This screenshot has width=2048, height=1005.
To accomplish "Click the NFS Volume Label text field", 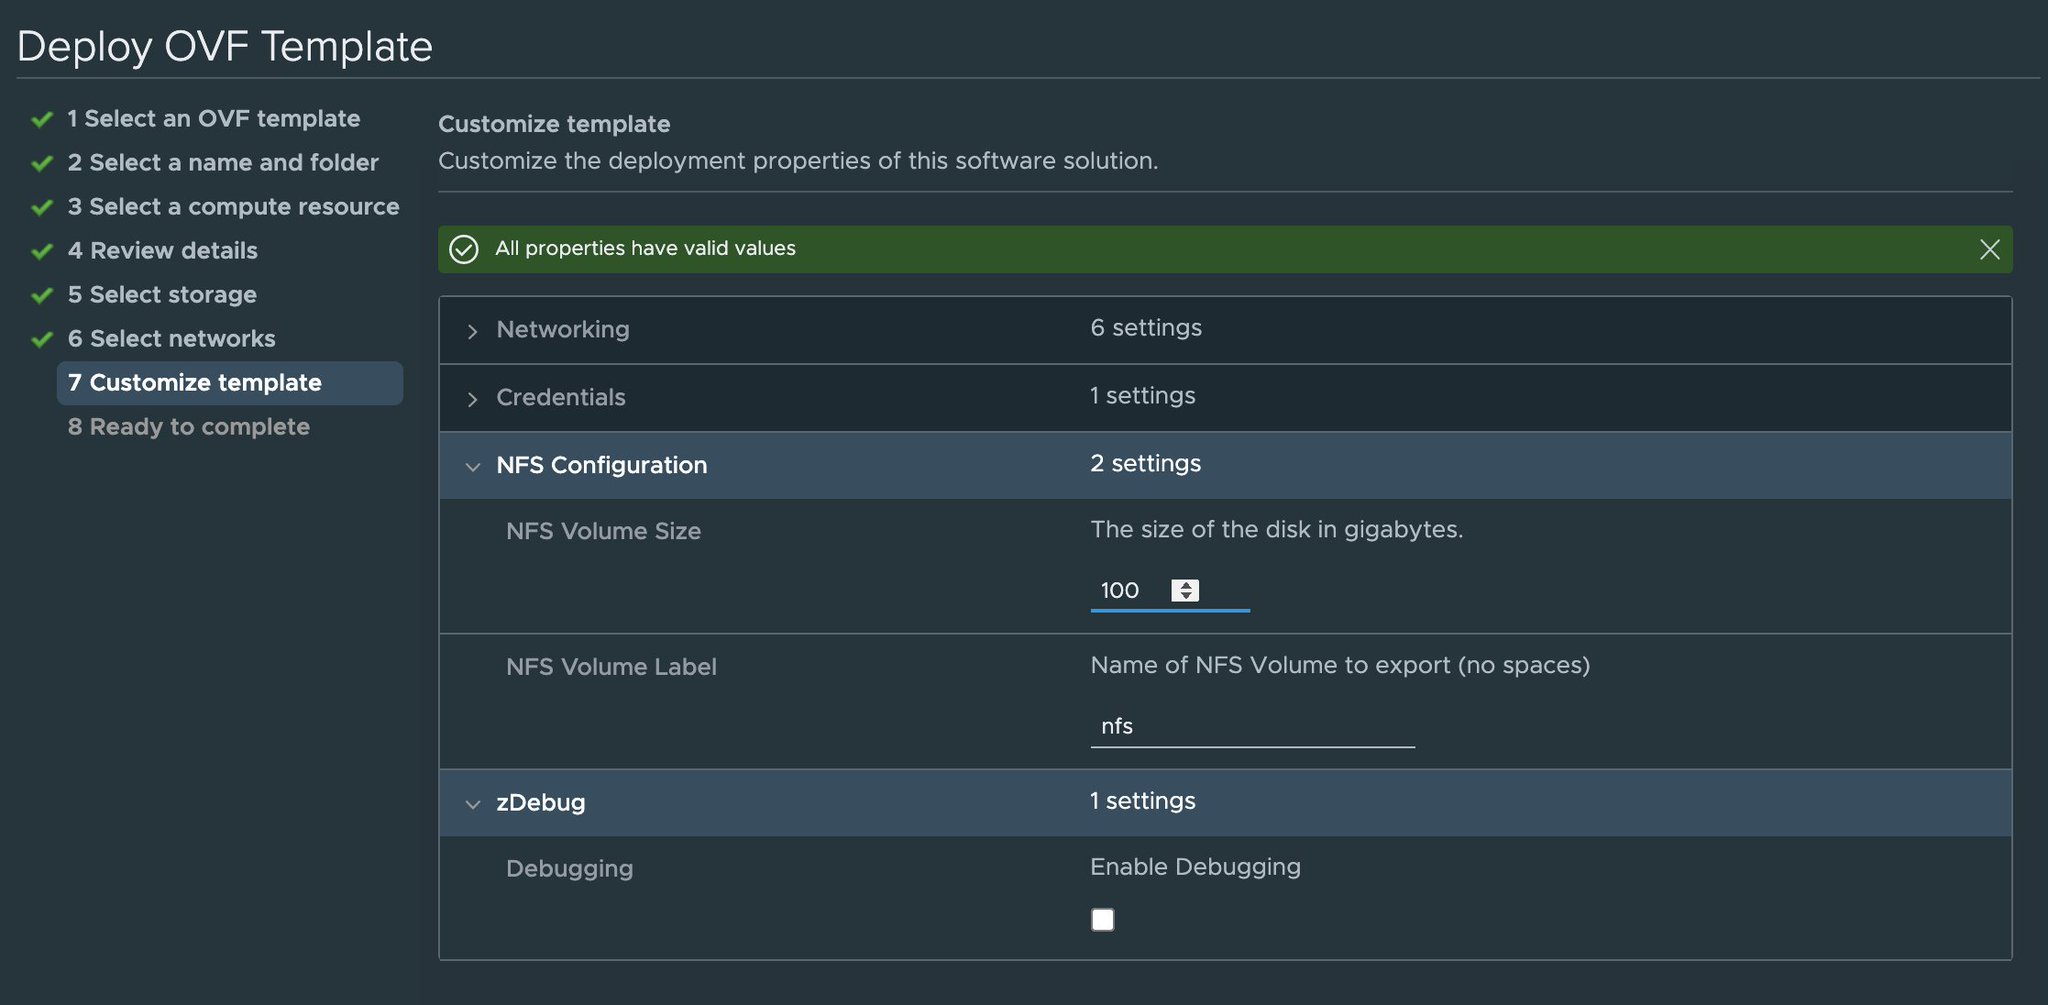I will pos(1252,726).
